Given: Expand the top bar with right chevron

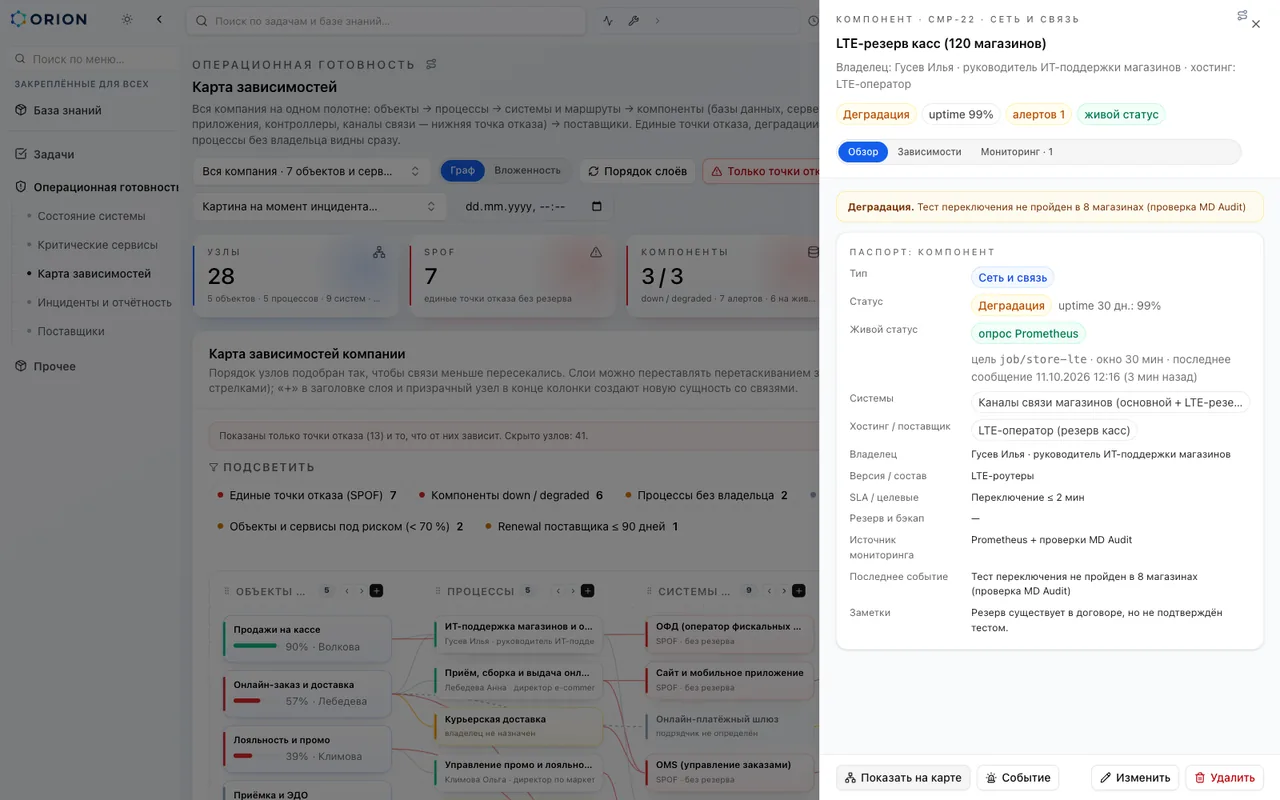Looking at the screenshot, I should click(657, 21).
